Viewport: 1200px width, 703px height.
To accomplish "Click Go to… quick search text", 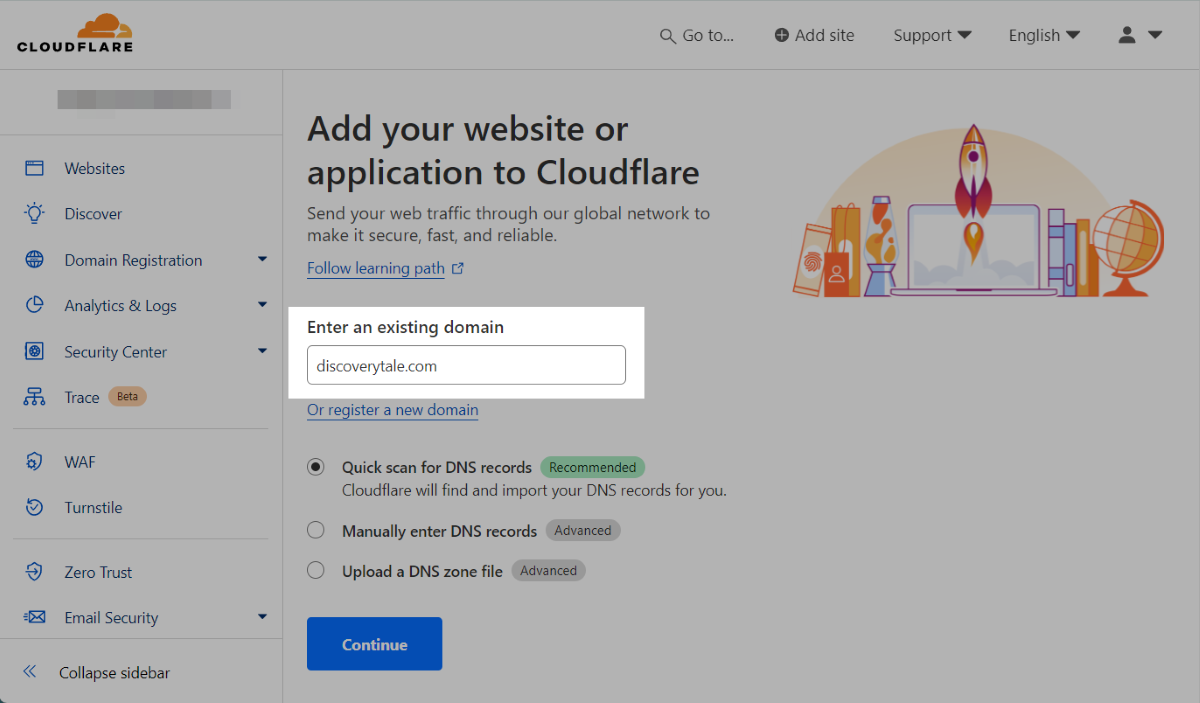I will [708, 35].
